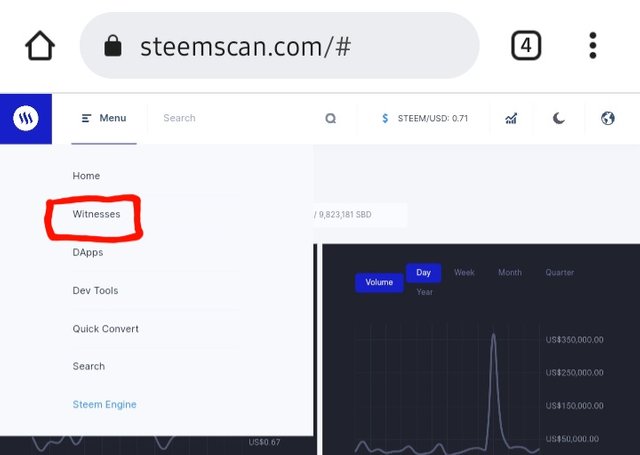
Task: Tap the steemscan.com address bar
Action: (x=280, y=46)
